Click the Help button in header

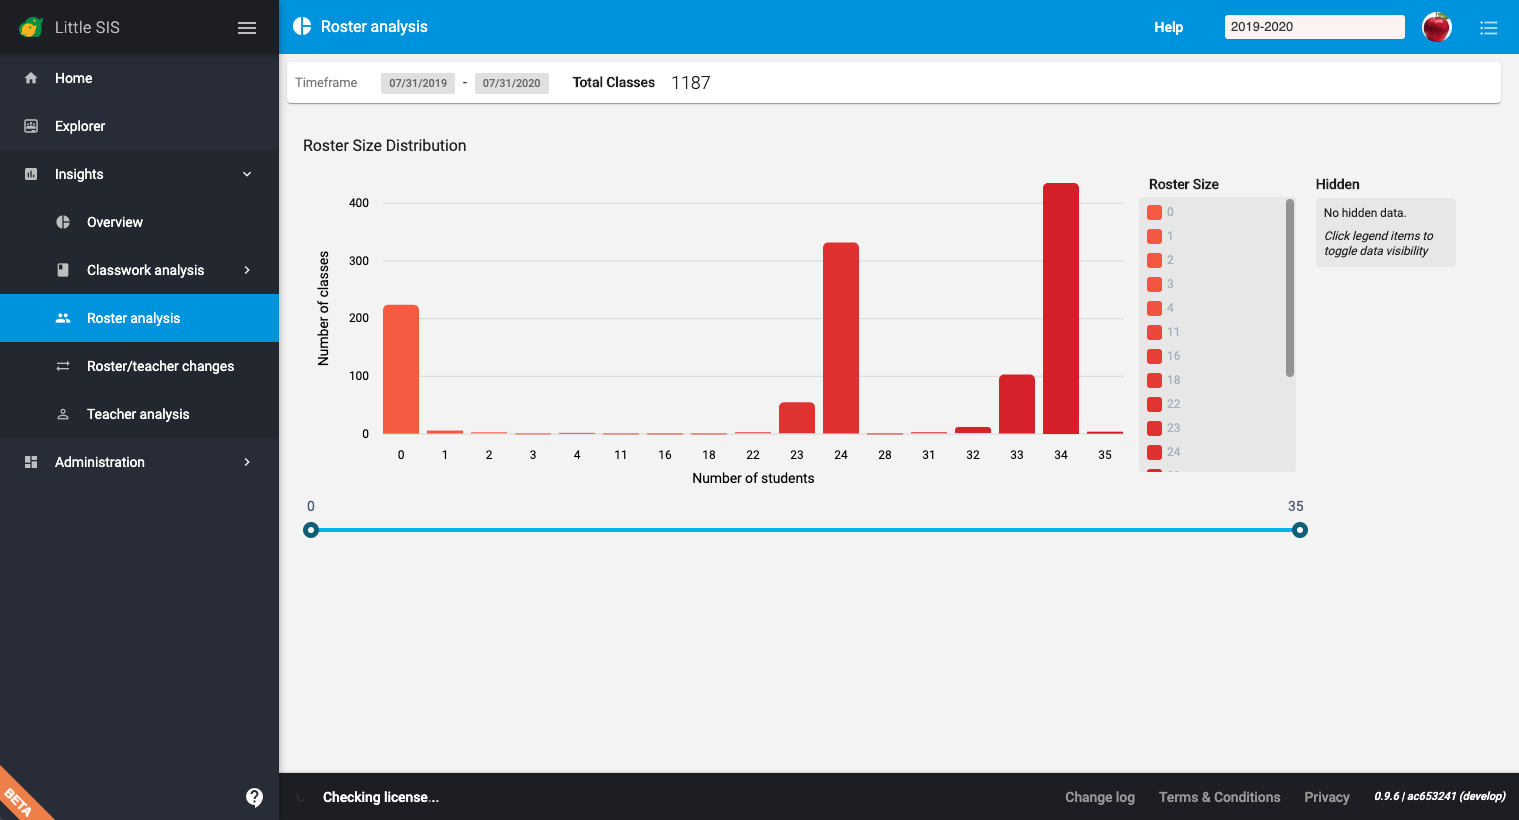pyautogui.click(x=1168, y=27)
